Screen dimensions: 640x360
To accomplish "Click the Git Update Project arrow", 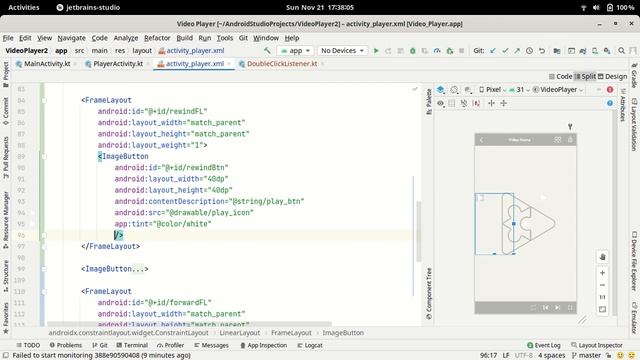I will (493, 51).
